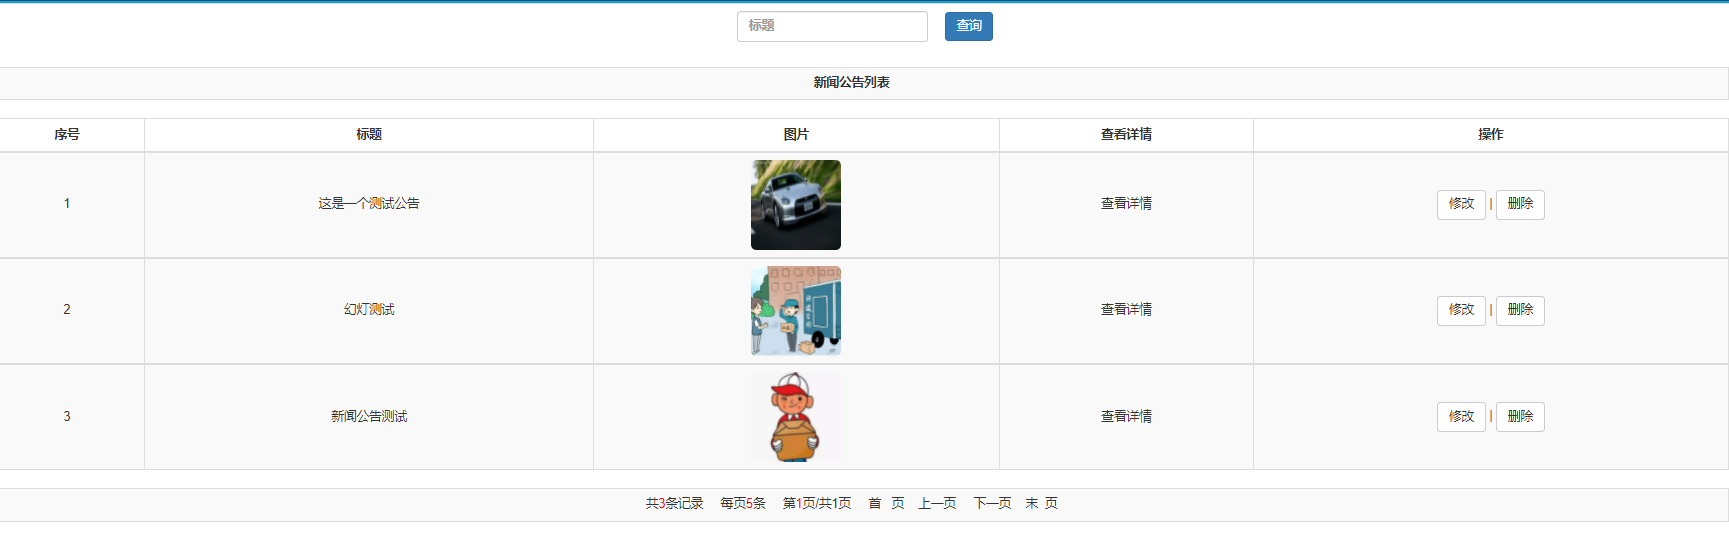This screenshot has height=540, width=1729.
Task: Open the courier cartoon thumbnail for 新闻公告测试
Action: click(796, 417)
